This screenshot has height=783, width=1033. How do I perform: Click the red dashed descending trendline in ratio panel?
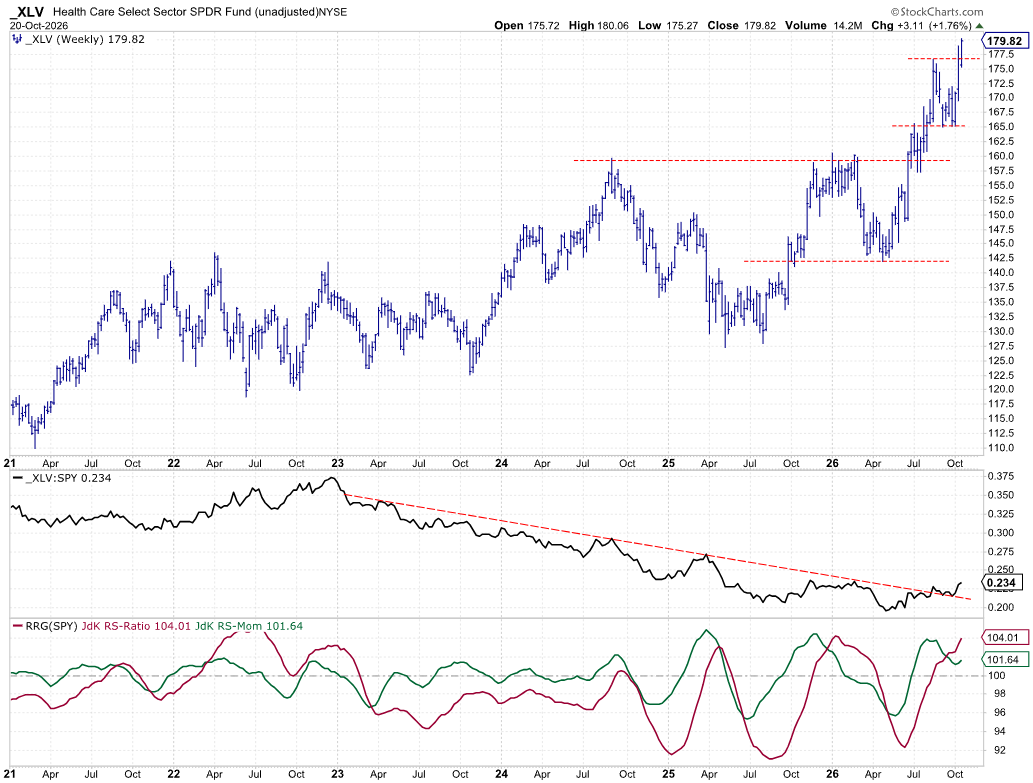click(x=657, y=546)
